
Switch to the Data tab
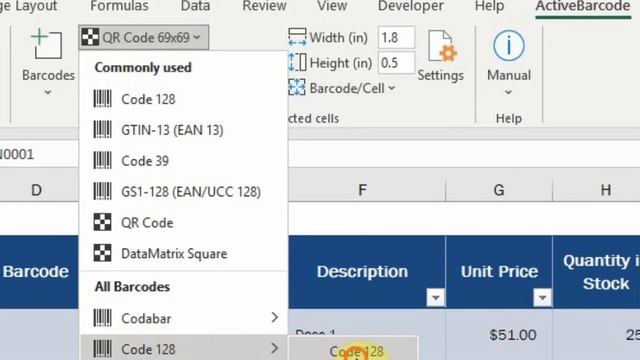point(196,6)
